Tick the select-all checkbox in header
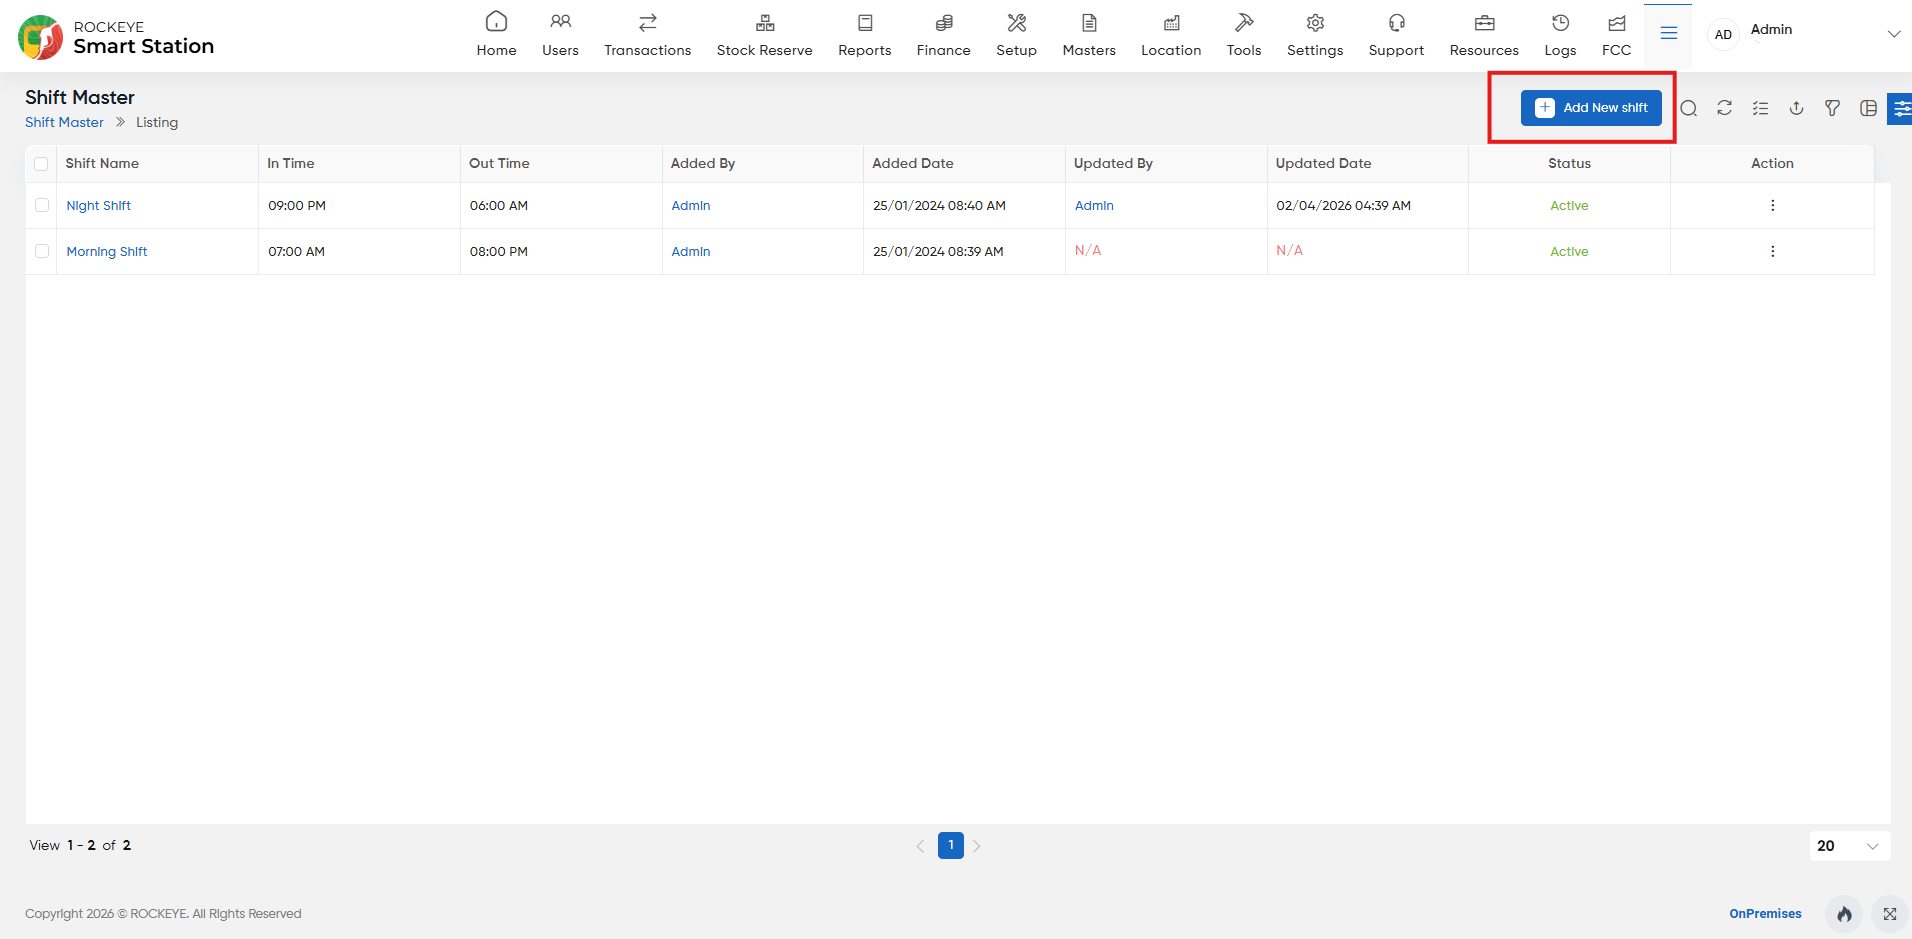 41,164
